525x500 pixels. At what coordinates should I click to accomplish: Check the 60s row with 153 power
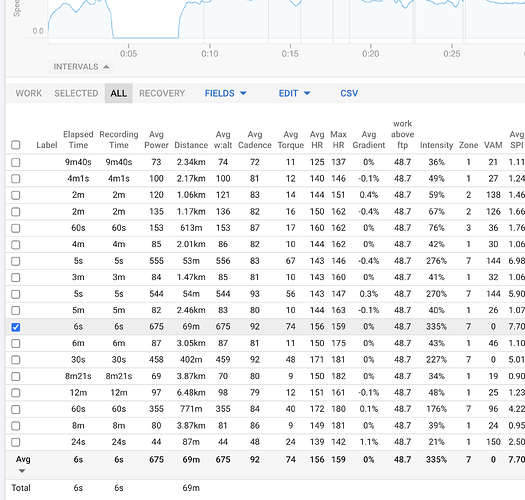(16, 228)
